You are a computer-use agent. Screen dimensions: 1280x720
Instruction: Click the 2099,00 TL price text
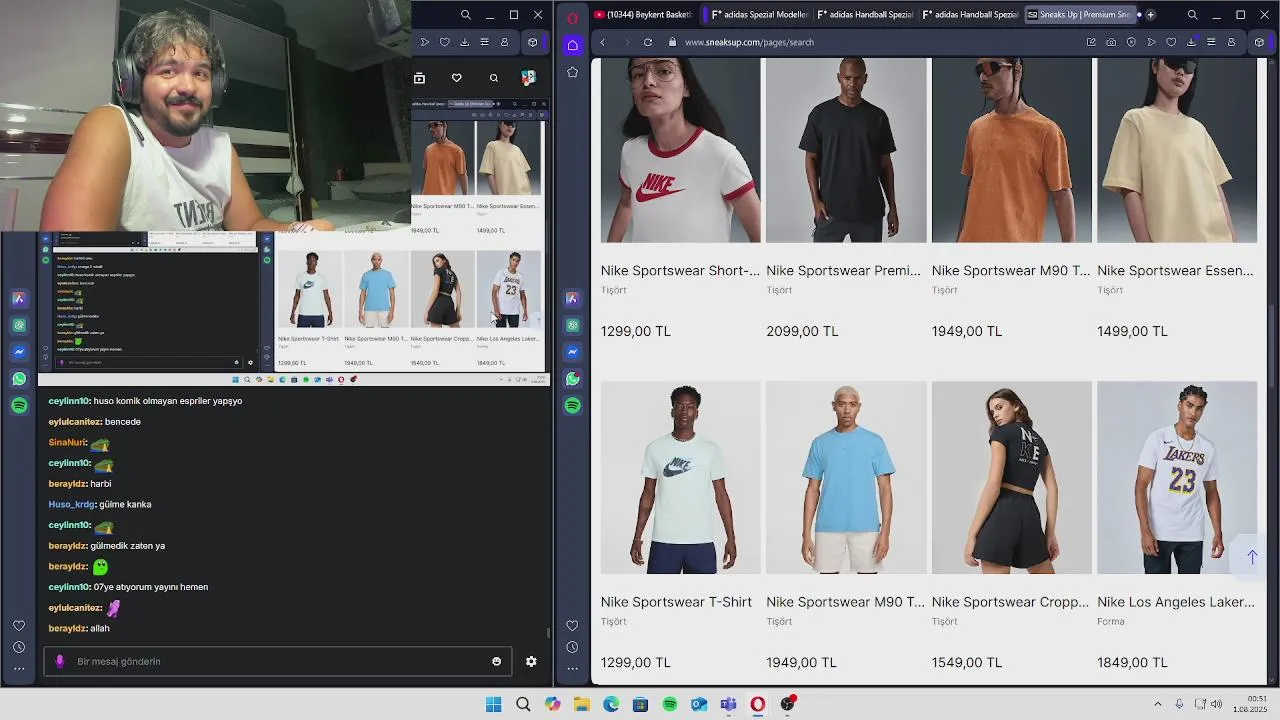pyautogui.click(x=802, y=331)
